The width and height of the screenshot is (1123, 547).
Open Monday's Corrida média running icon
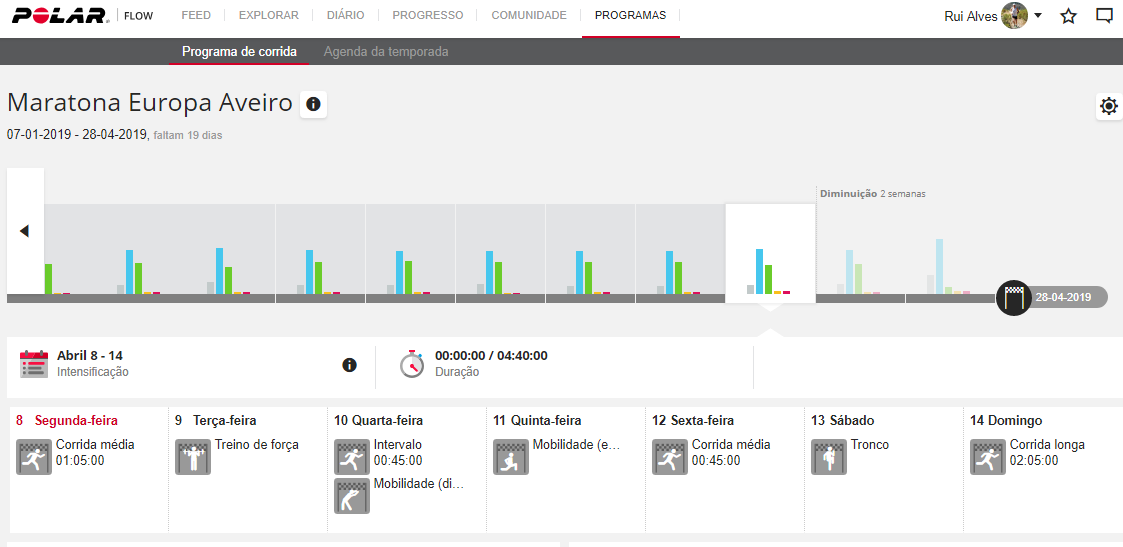[x=33, y=457]
